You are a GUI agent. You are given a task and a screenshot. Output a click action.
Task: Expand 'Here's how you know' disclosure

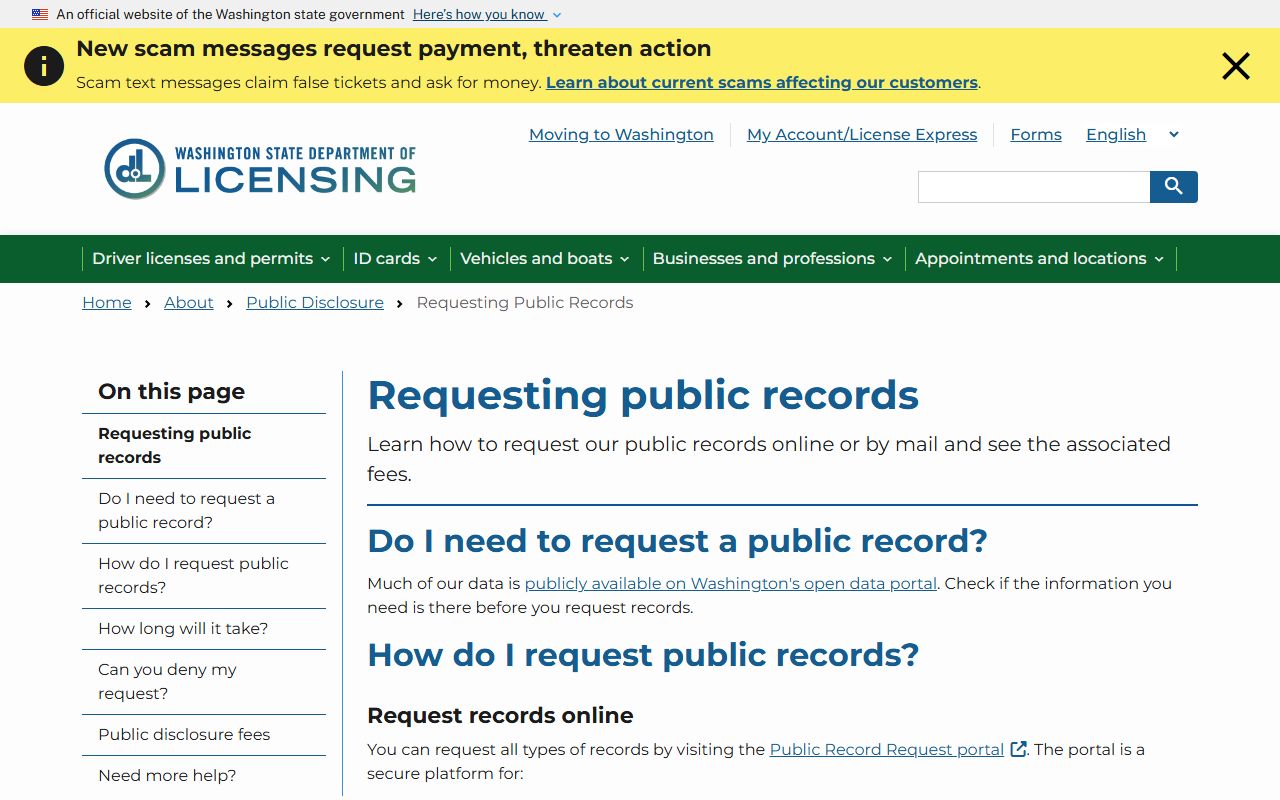[x=487, y=15]
